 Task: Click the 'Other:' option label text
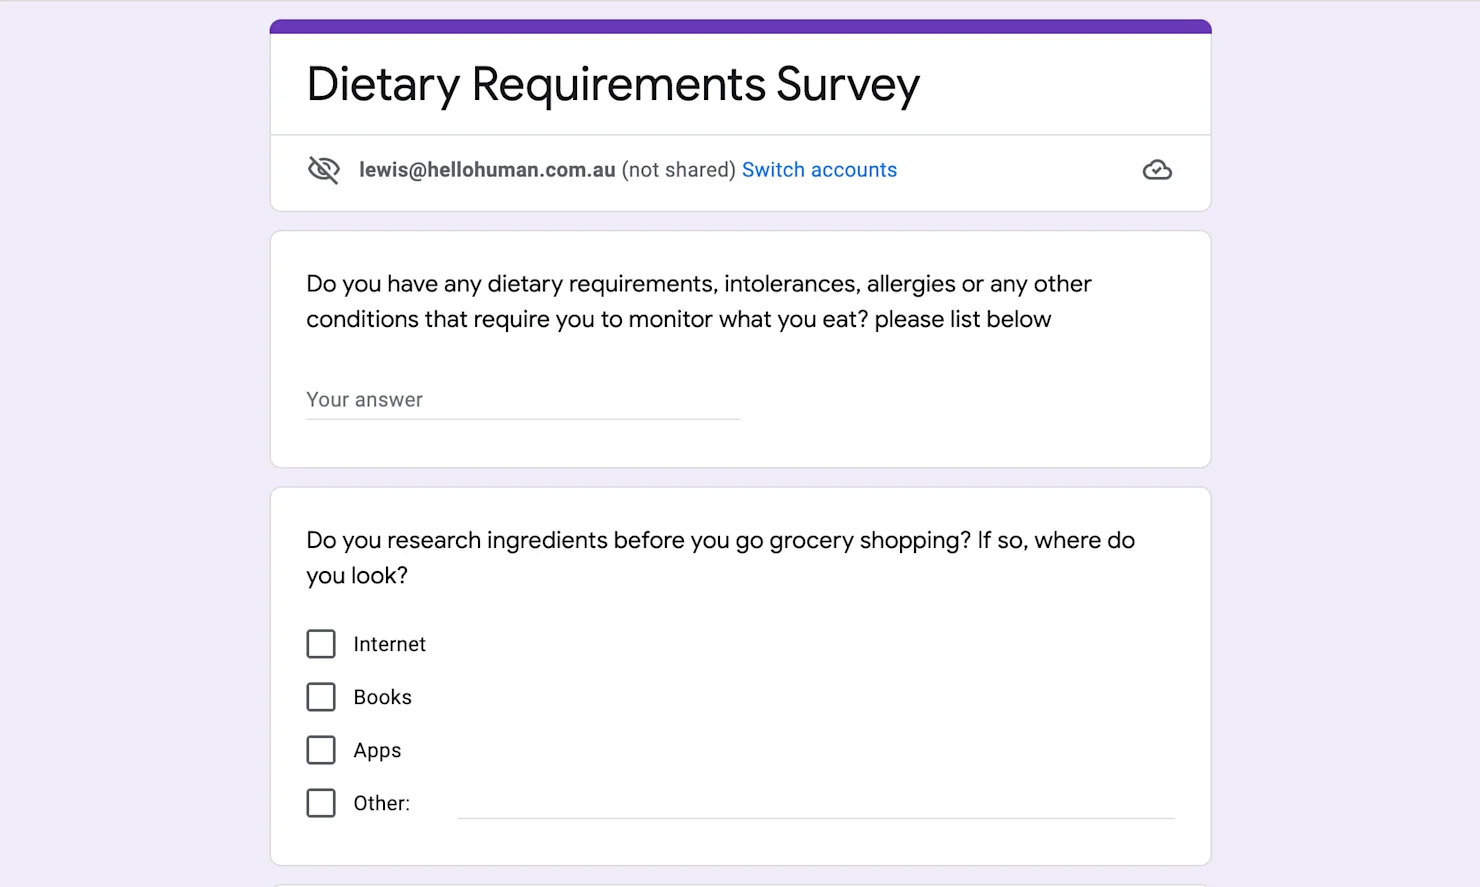[381, 803]
